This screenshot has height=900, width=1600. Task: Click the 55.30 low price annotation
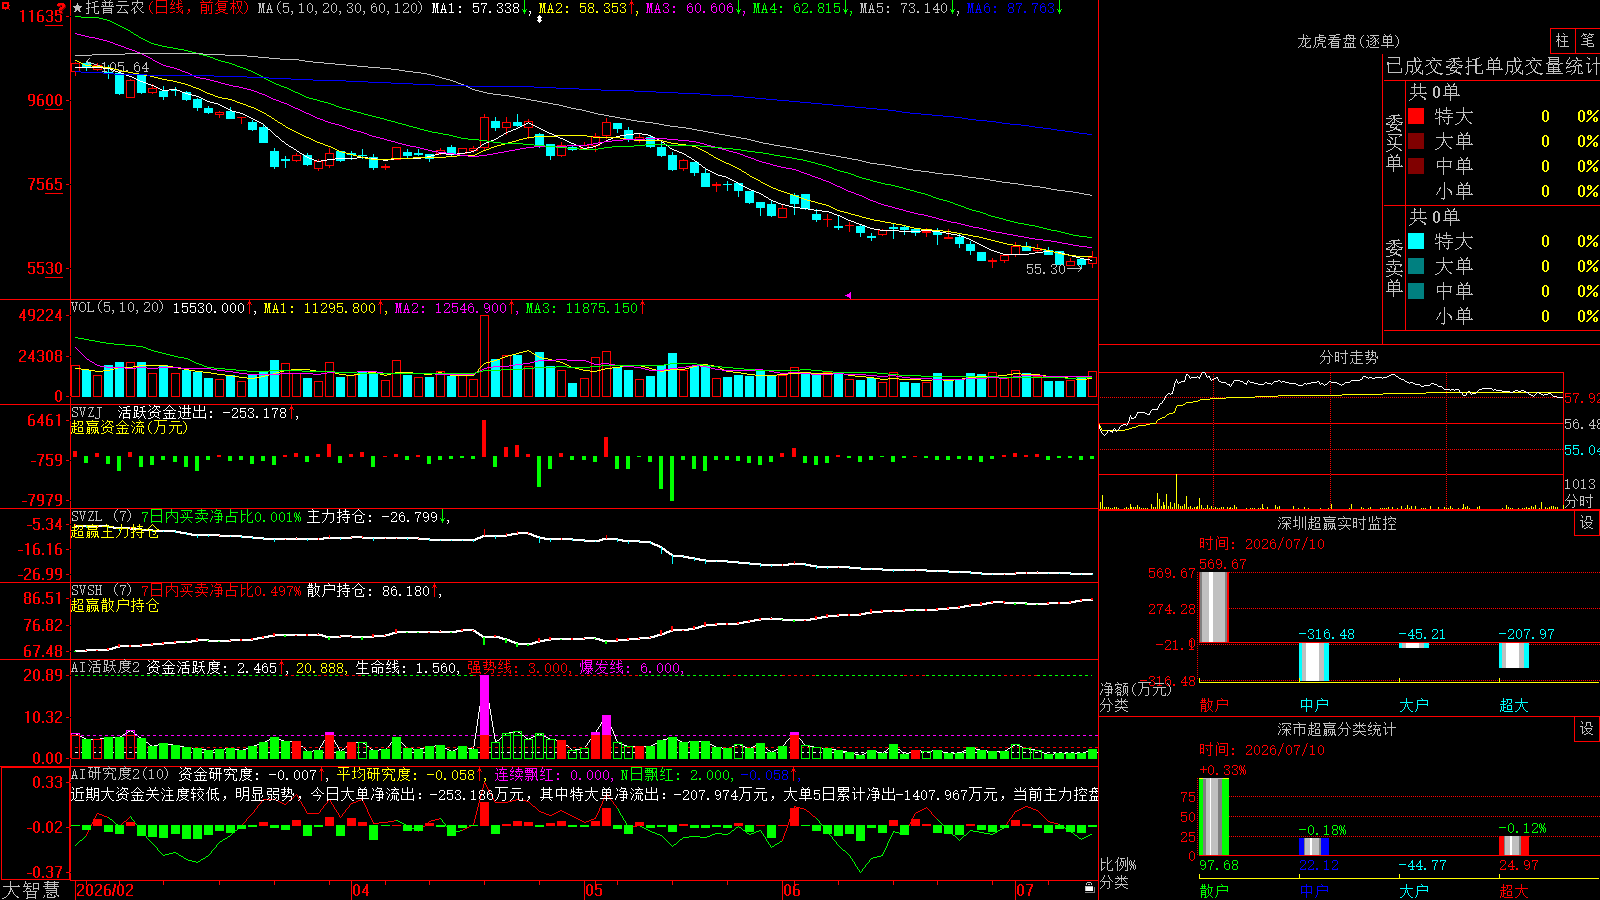(1046, 269)
